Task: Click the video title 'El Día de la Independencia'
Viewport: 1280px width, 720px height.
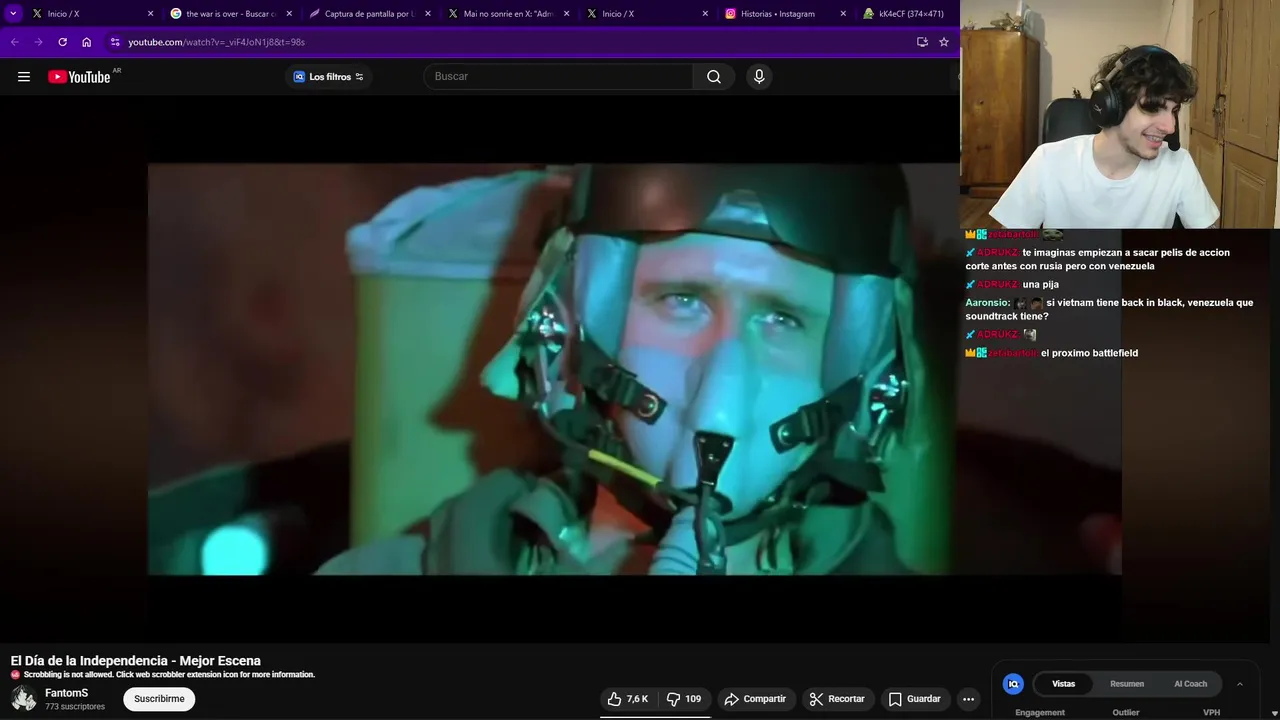Action: [x=136, y=661]
